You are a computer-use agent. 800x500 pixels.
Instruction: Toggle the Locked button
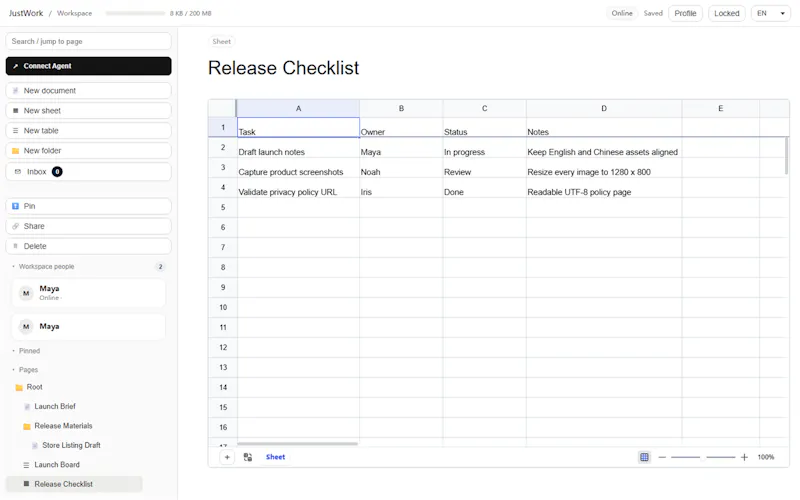[726, 13]
